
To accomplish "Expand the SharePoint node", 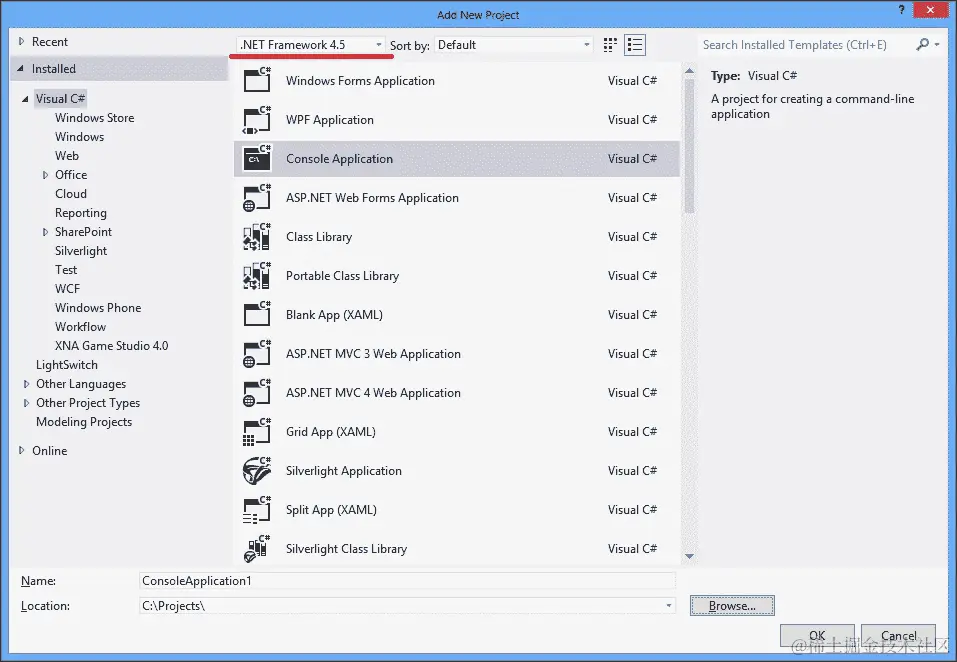I will (45, 232).
